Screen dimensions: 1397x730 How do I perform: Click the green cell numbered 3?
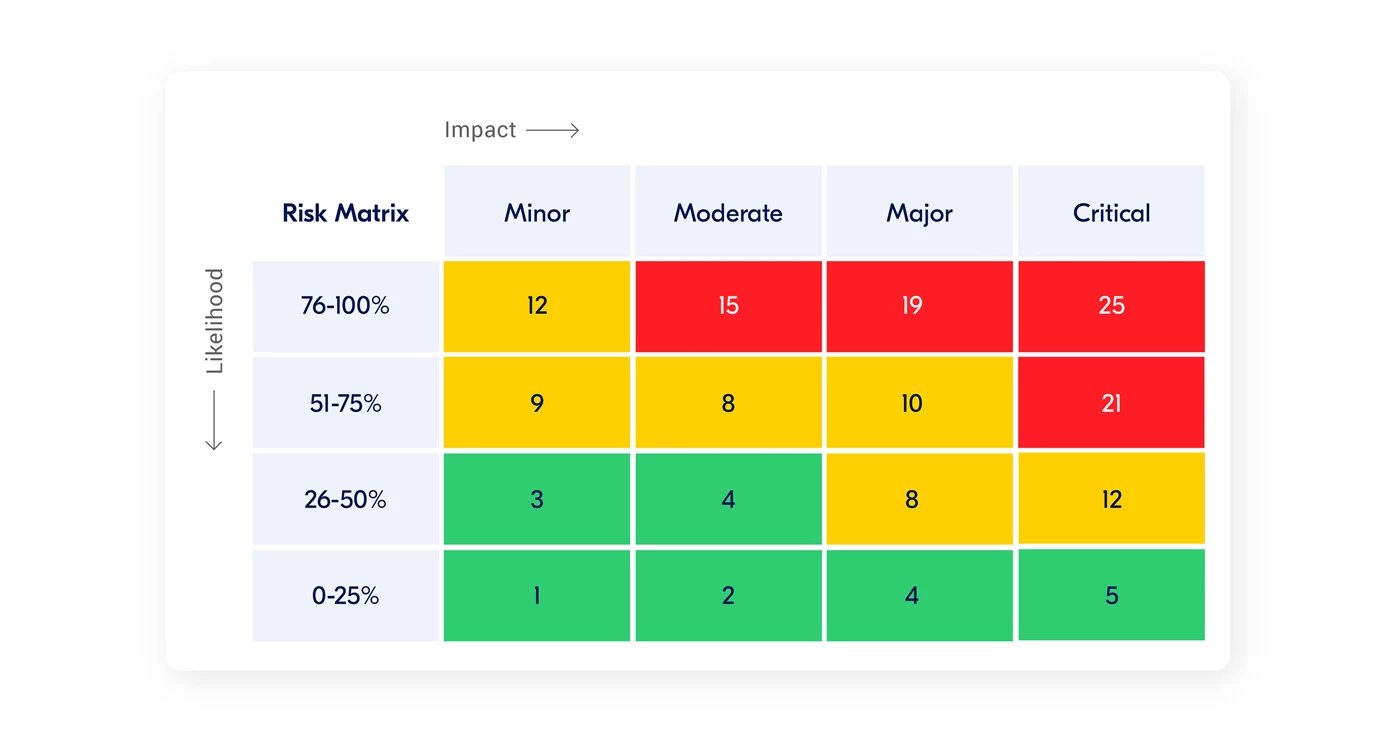click(x=537, y=499)
